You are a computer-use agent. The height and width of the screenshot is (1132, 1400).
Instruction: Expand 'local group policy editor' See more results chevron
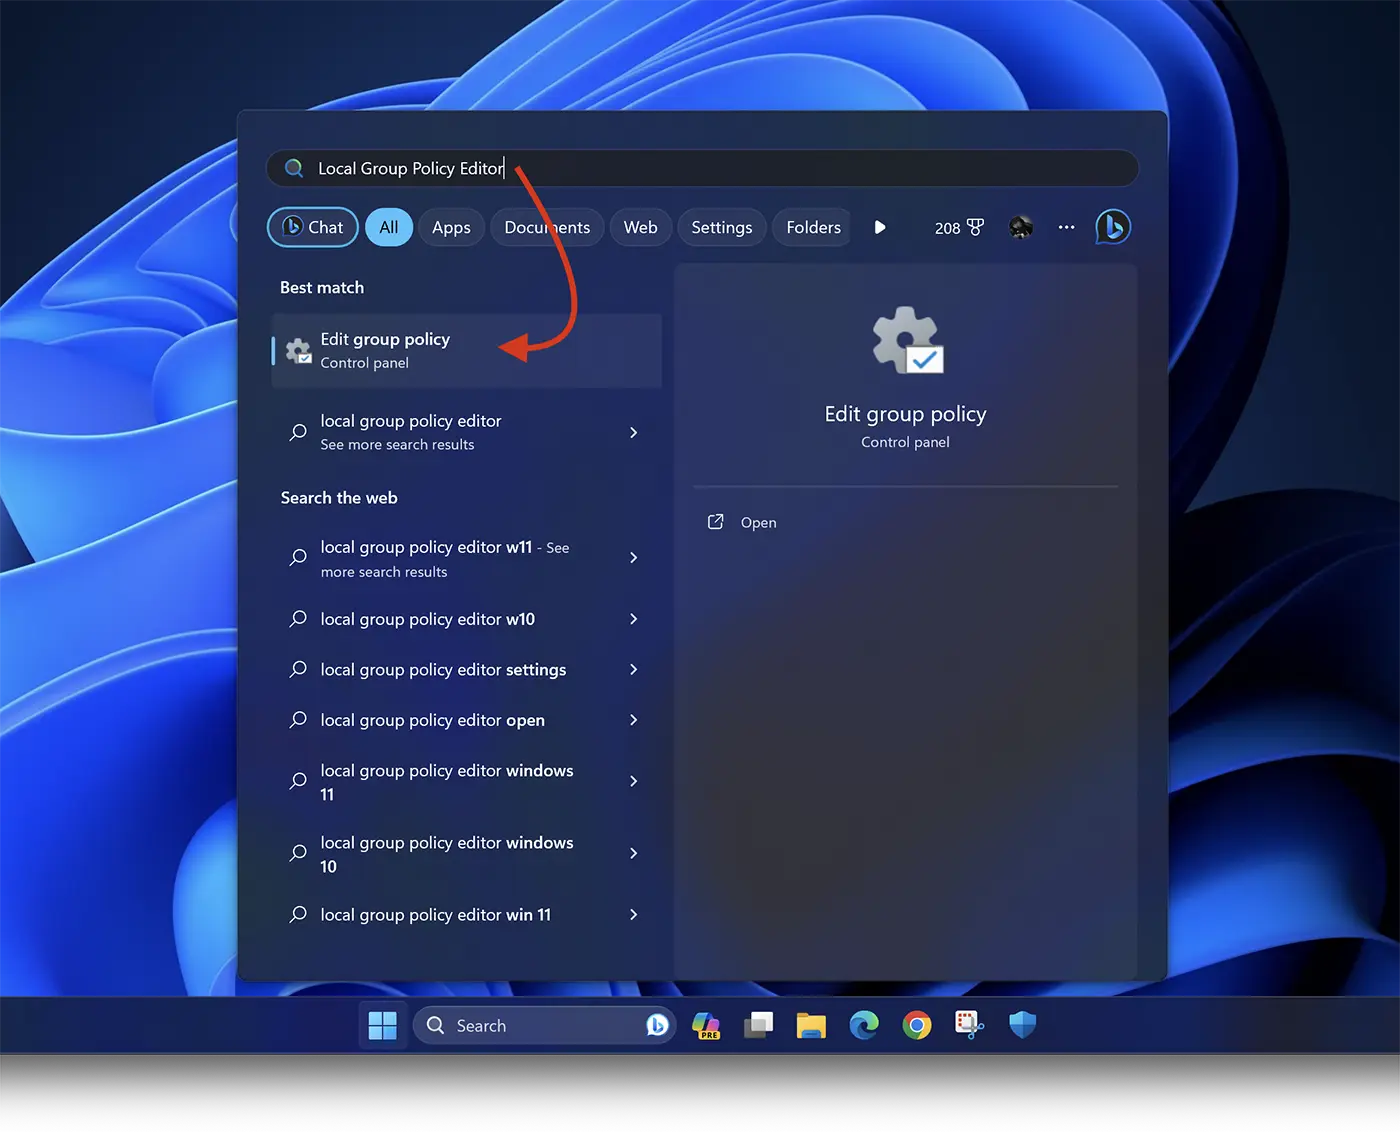click(x=633, y=432)
